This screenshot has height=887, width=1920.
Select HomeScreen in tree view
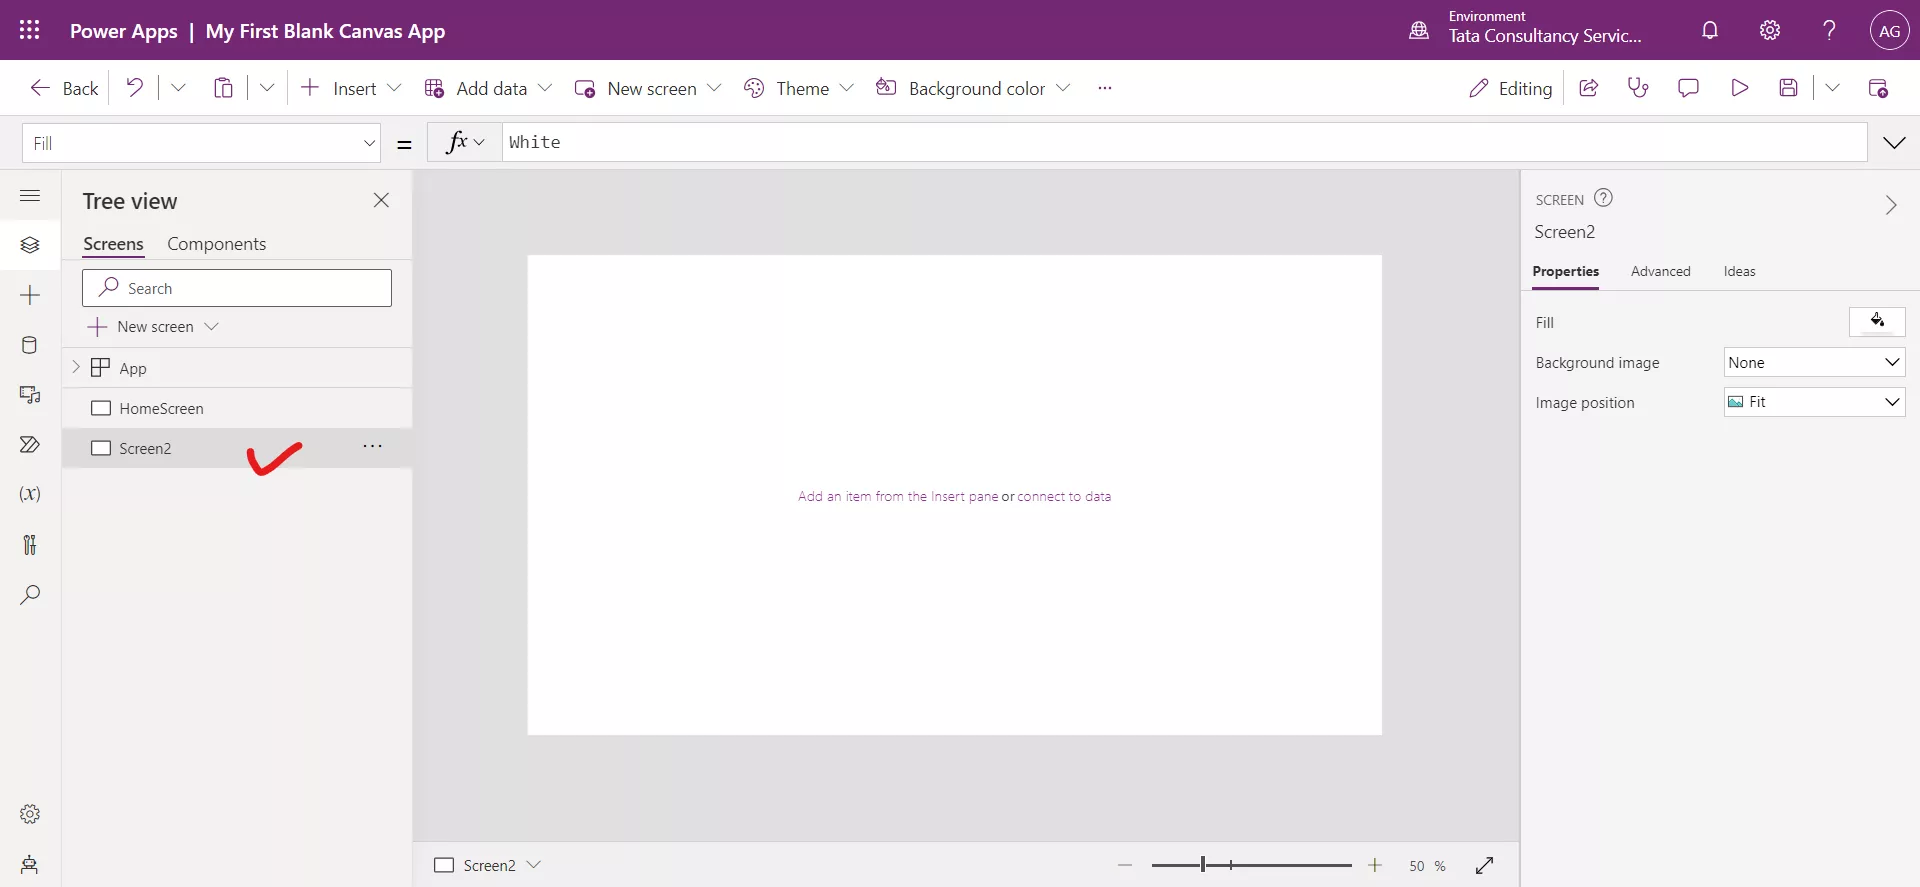point(237,408)
